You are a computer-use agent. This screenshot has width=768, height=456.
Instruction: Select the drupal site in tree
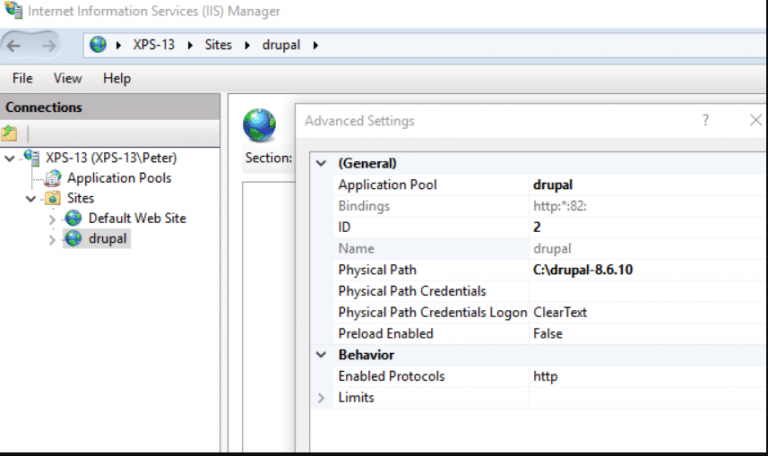coord(108,239)
